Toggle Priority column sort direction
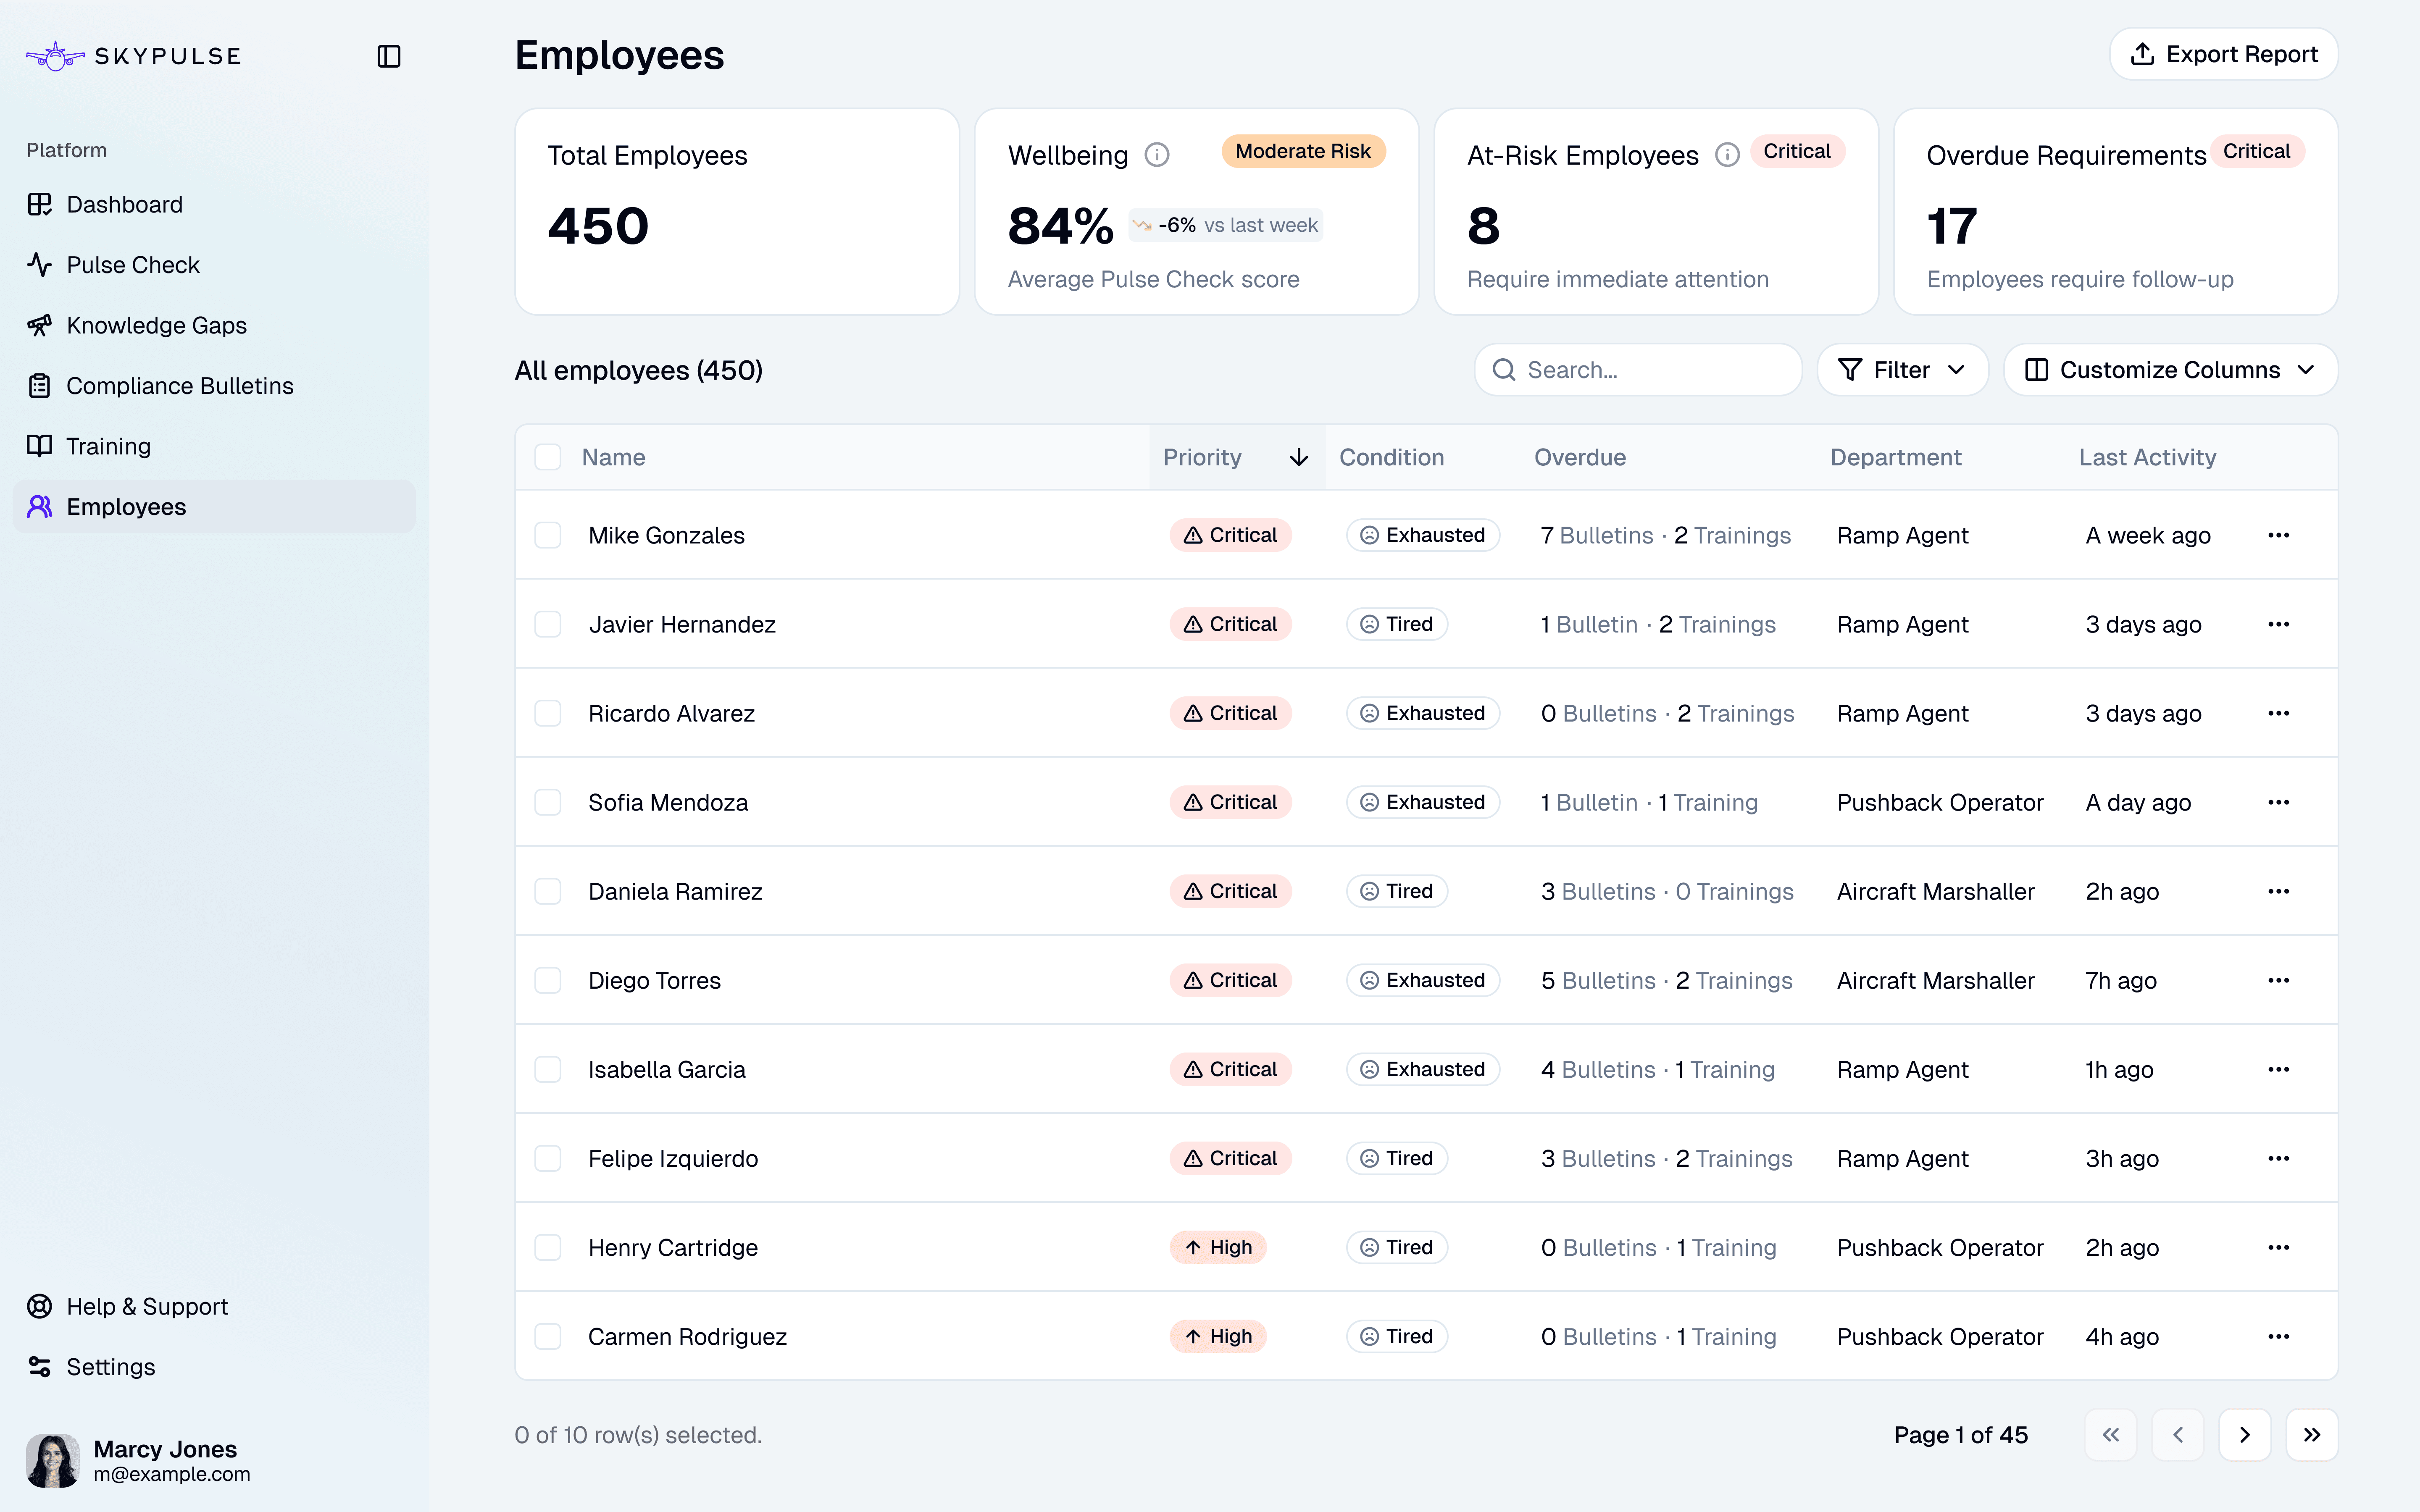This screenshot has height=1512, width=2420. pyautogui.click(x=1297, y=457)
